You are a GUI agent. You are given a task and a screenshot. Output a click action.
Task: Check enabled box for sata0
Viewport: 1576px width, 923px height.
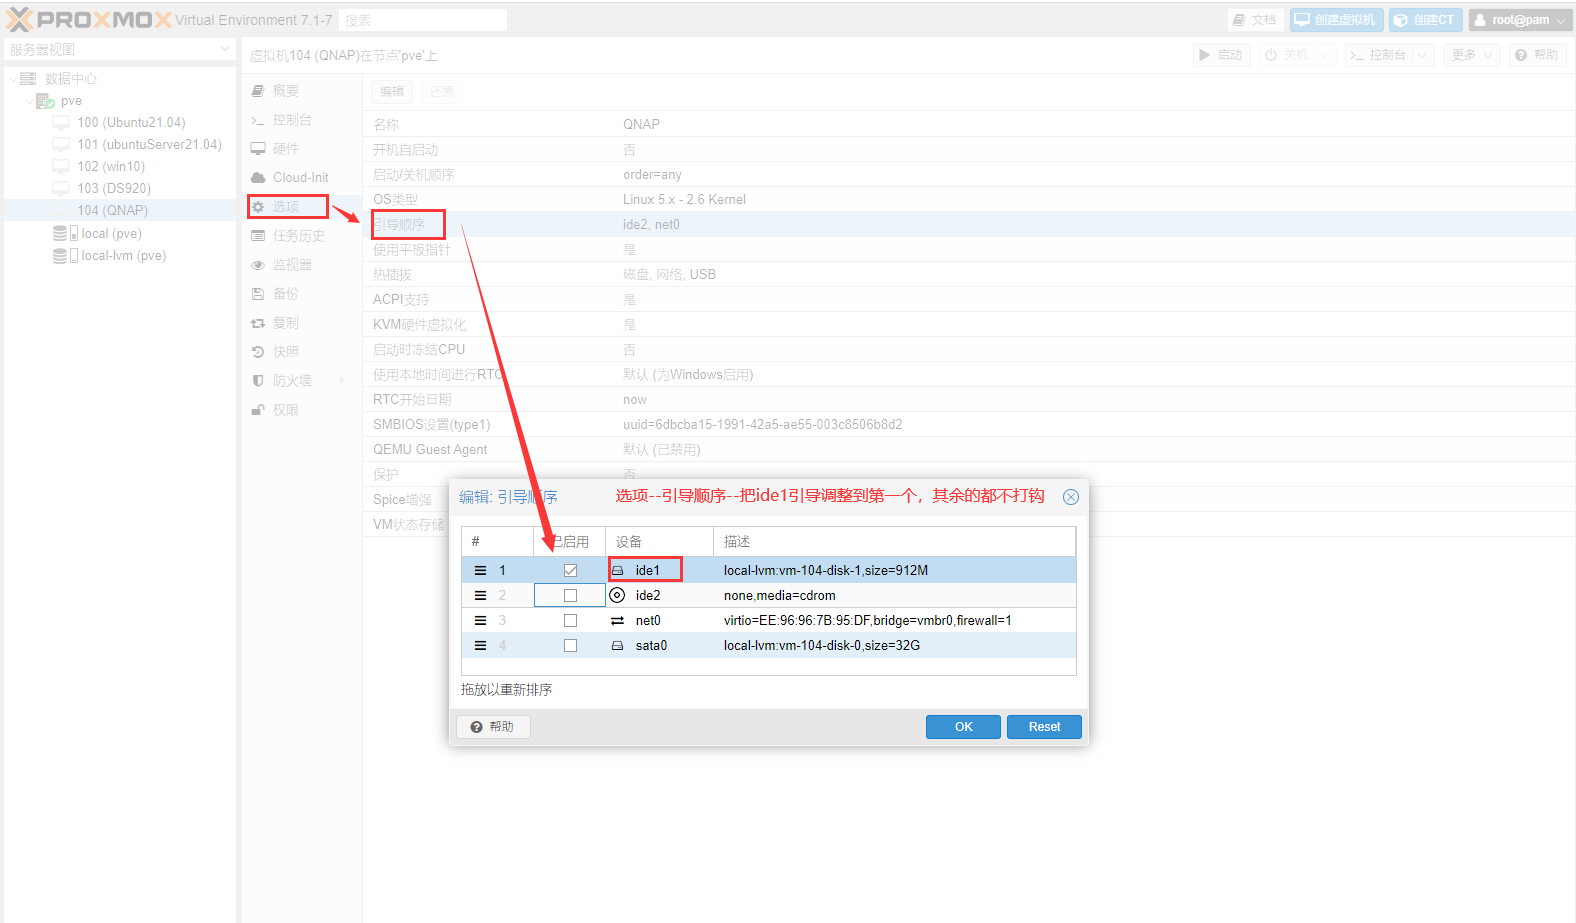[570, 645]
